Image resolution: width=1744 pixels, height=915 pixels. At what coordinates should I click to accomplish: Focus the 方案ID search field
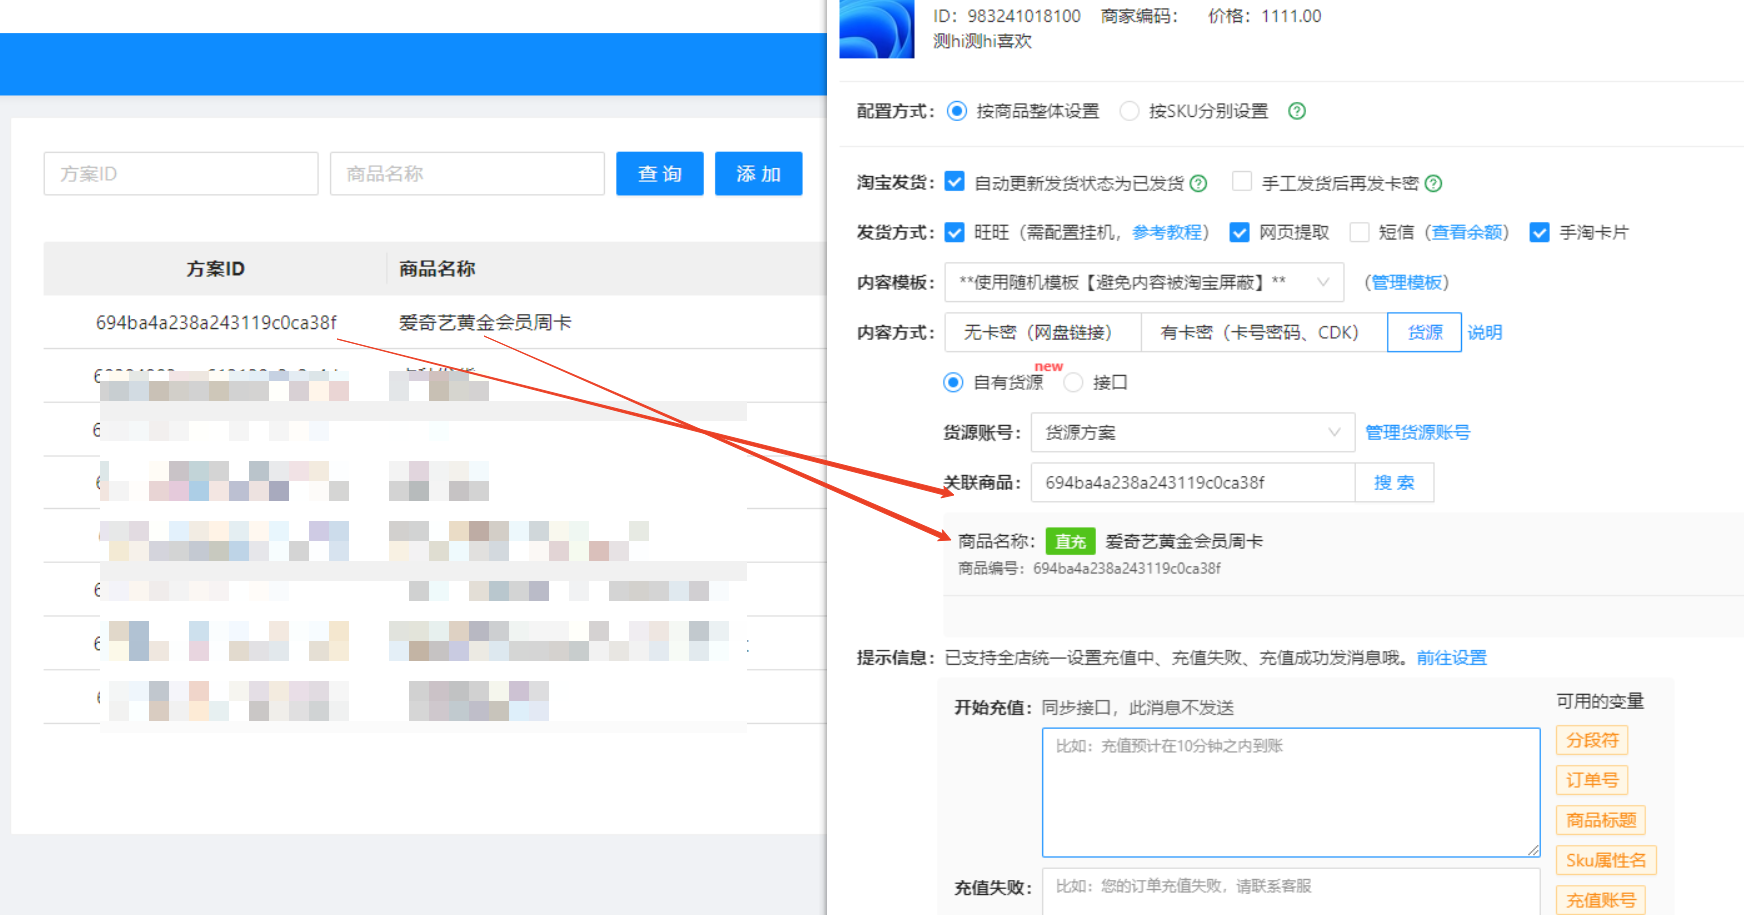click(x=181, y=174)
